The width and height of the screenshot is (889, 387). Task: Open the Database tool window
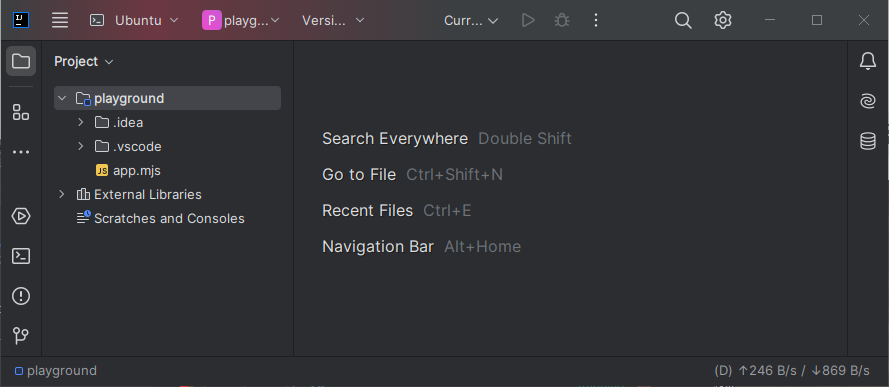[x=867, y=141]
